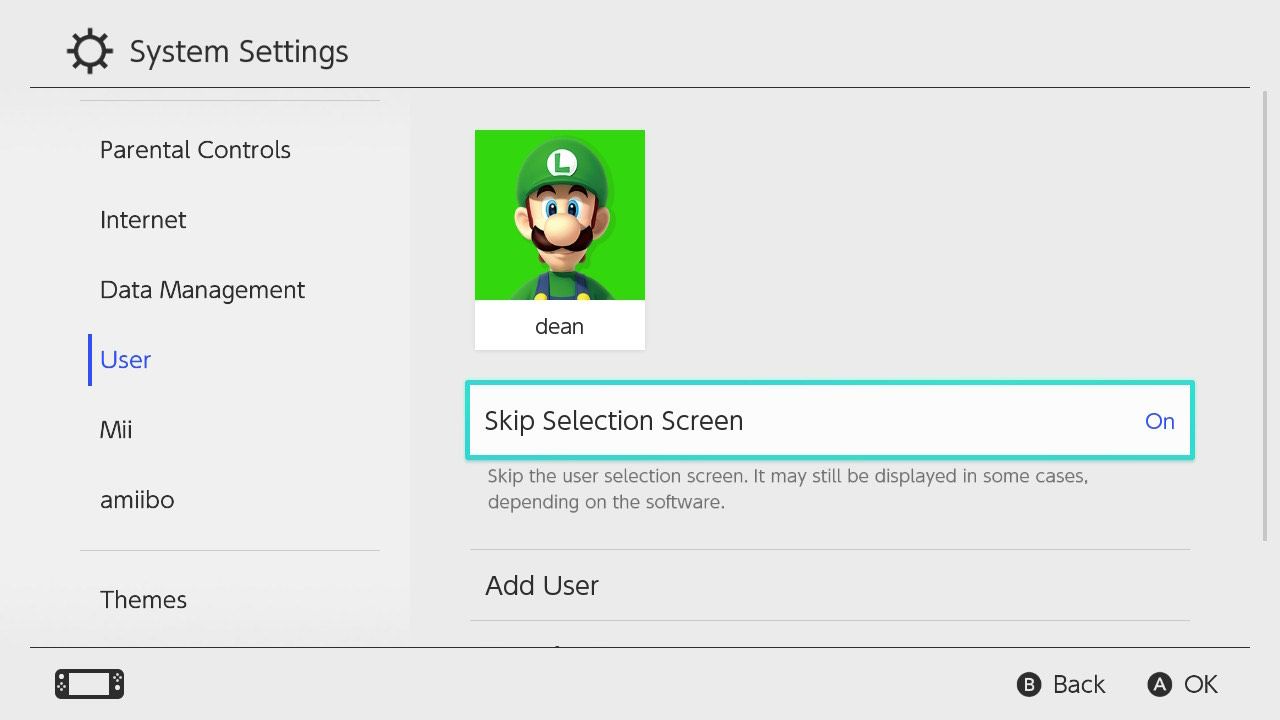Open the Mii settings section
Image resolution: width=1280 pixels, height=720 pixels.
pos(116,429)
